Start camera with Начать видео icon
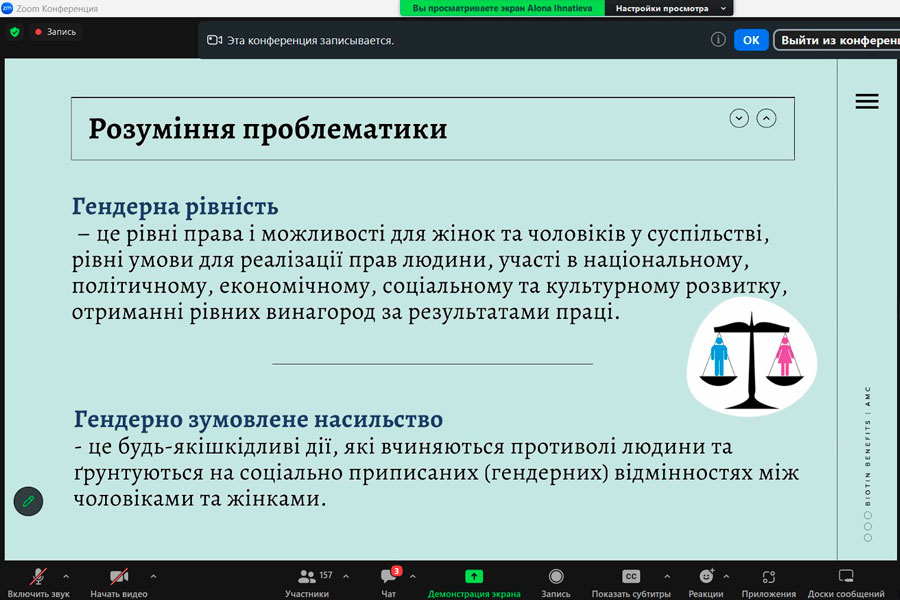 (x=119, y=576)
